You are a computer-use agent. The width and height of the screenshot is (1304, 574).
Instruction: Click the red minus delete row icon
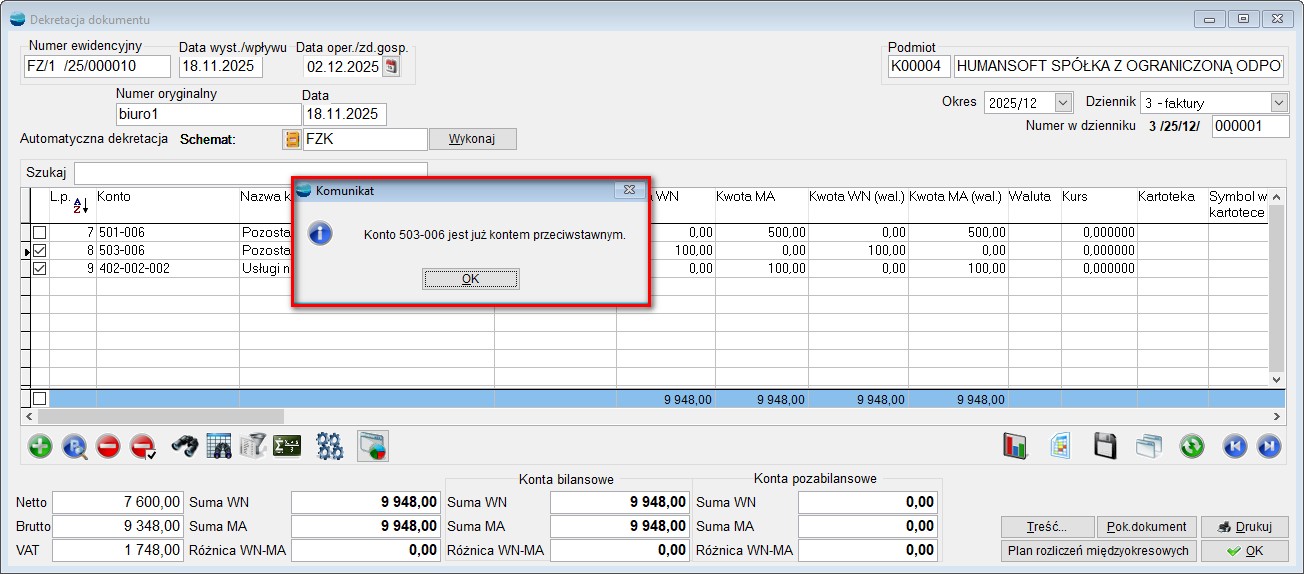click(x=108, y=446)
